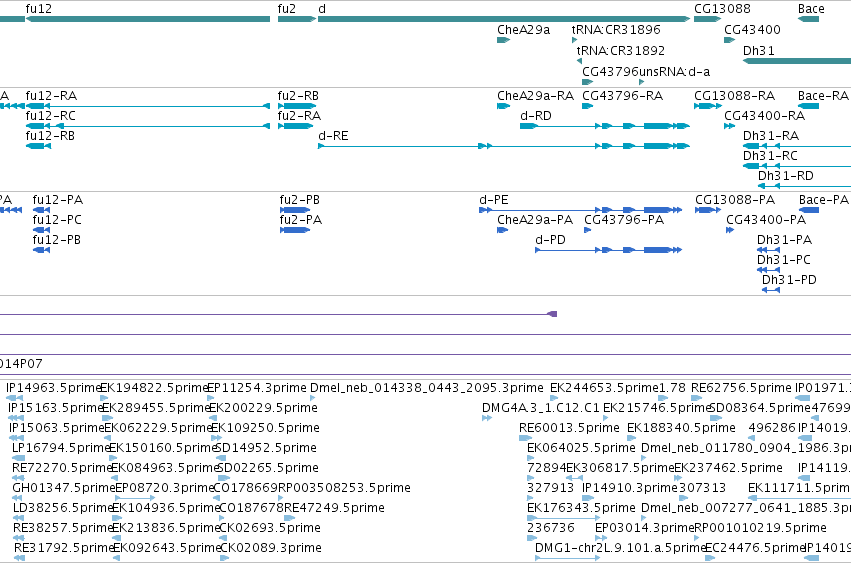The width and height of the screenshot is (851, 563).
Task: Click the IP15163.5prime EST label
Action: pos(55,408)
